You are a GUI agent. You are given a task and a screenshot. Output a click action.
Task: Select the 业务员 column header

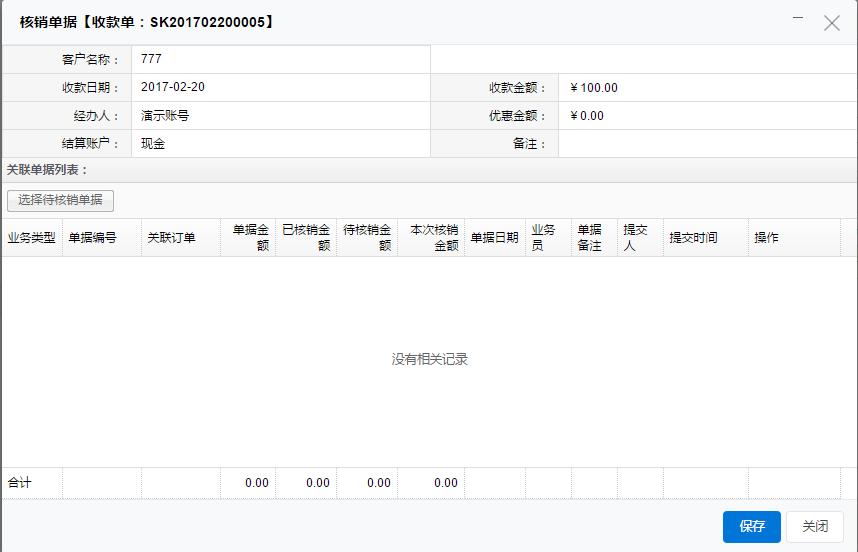[543, 238]
